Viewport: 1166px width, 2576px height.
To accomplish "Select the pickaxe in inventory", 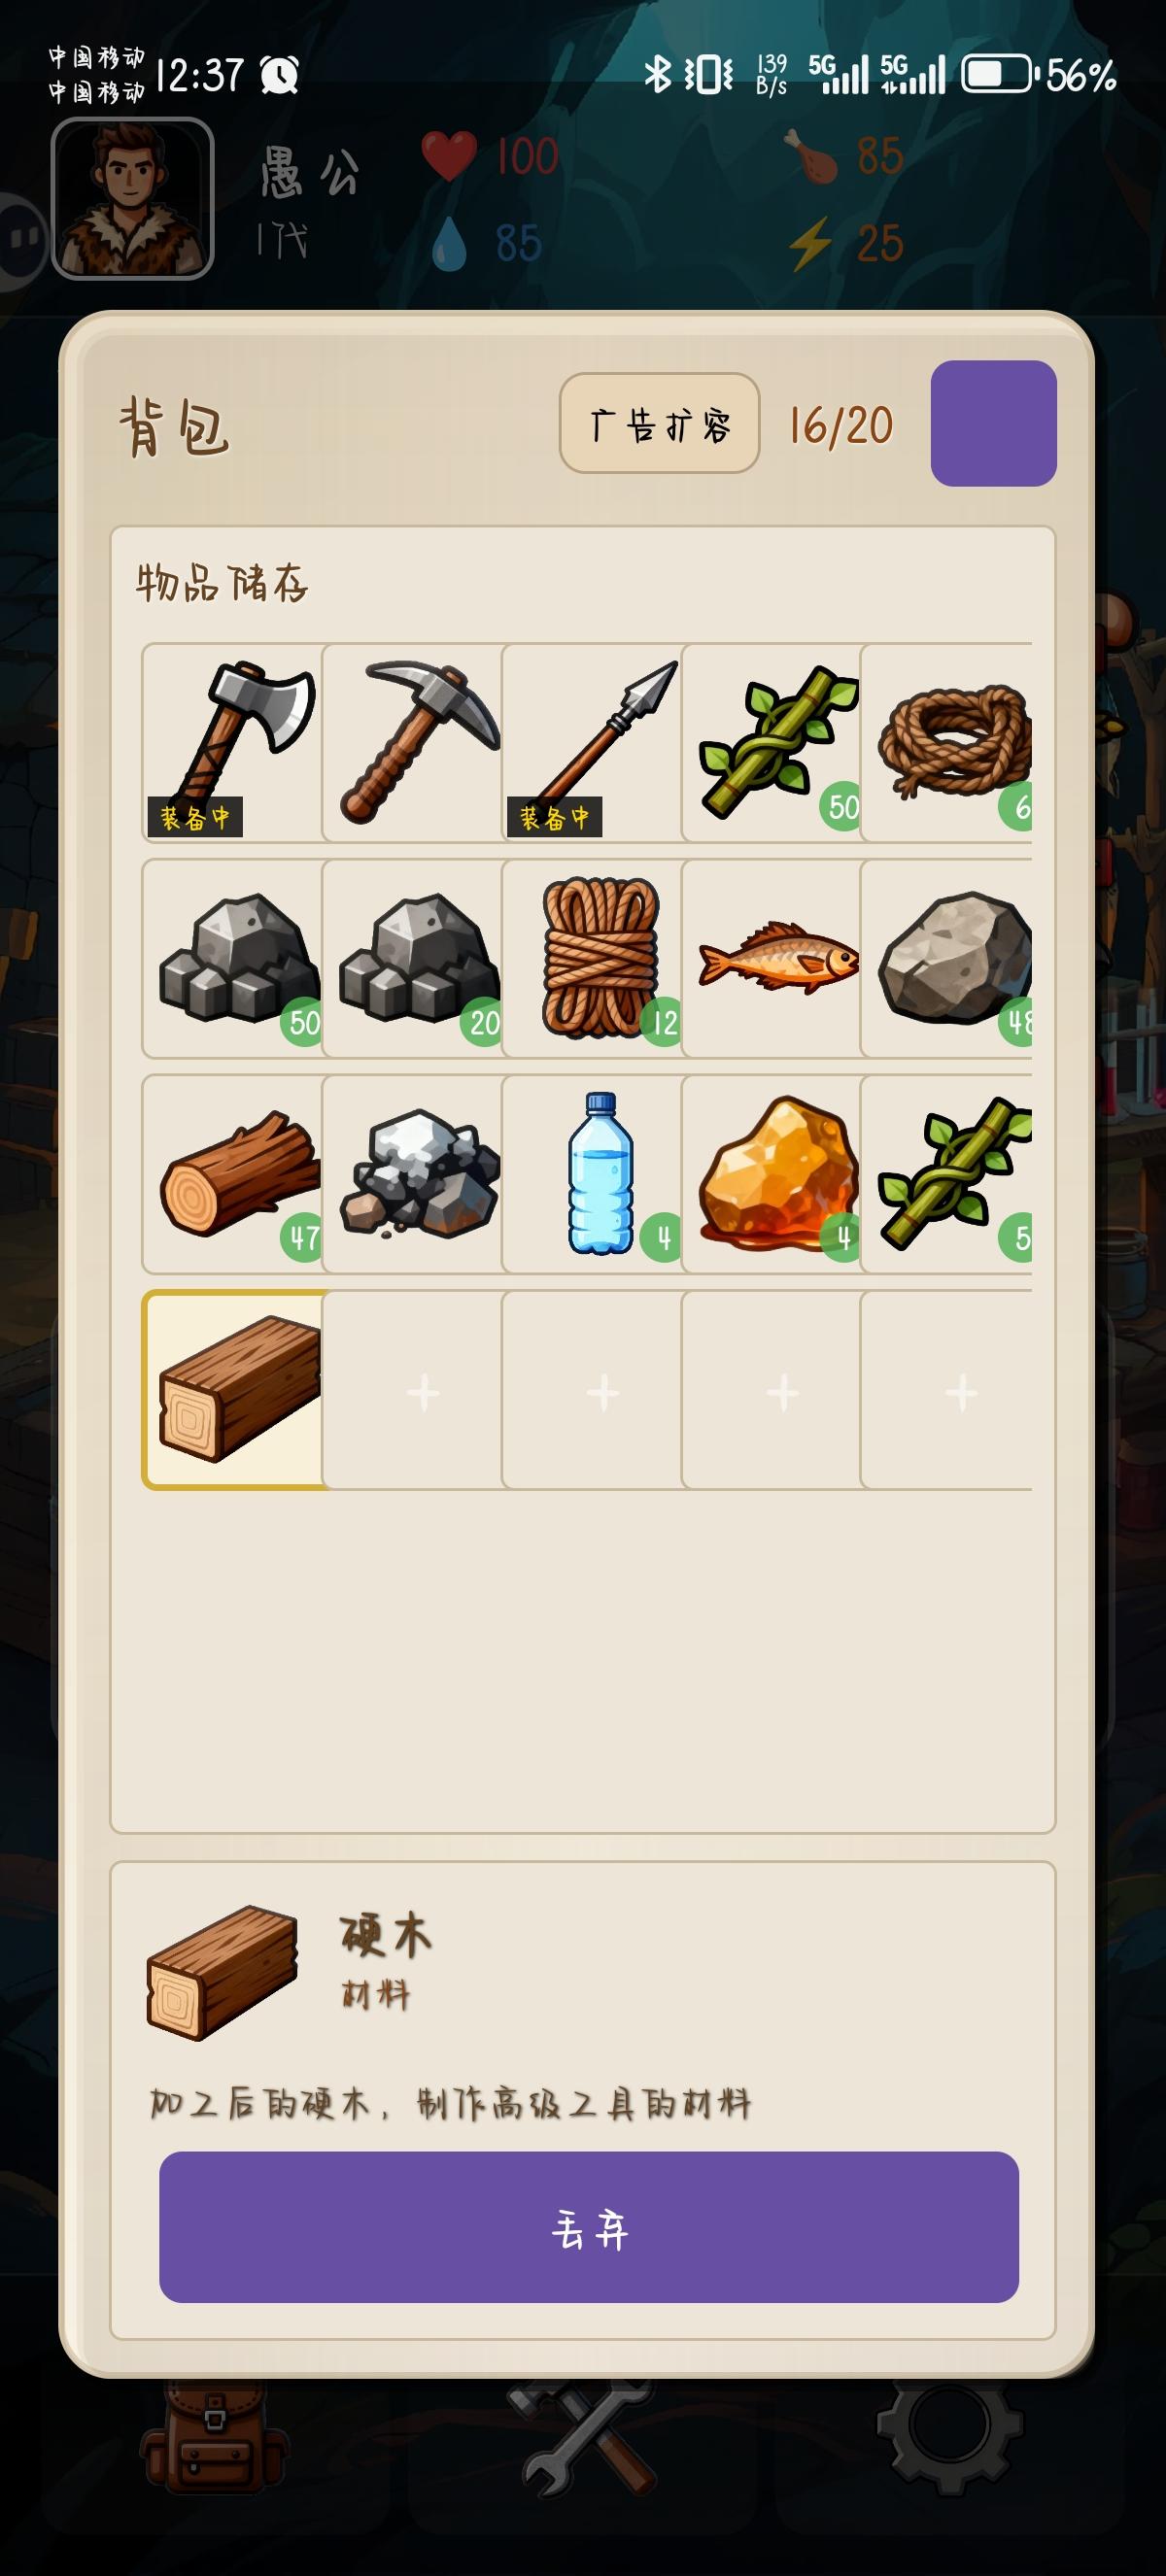I will coord(412,743).
